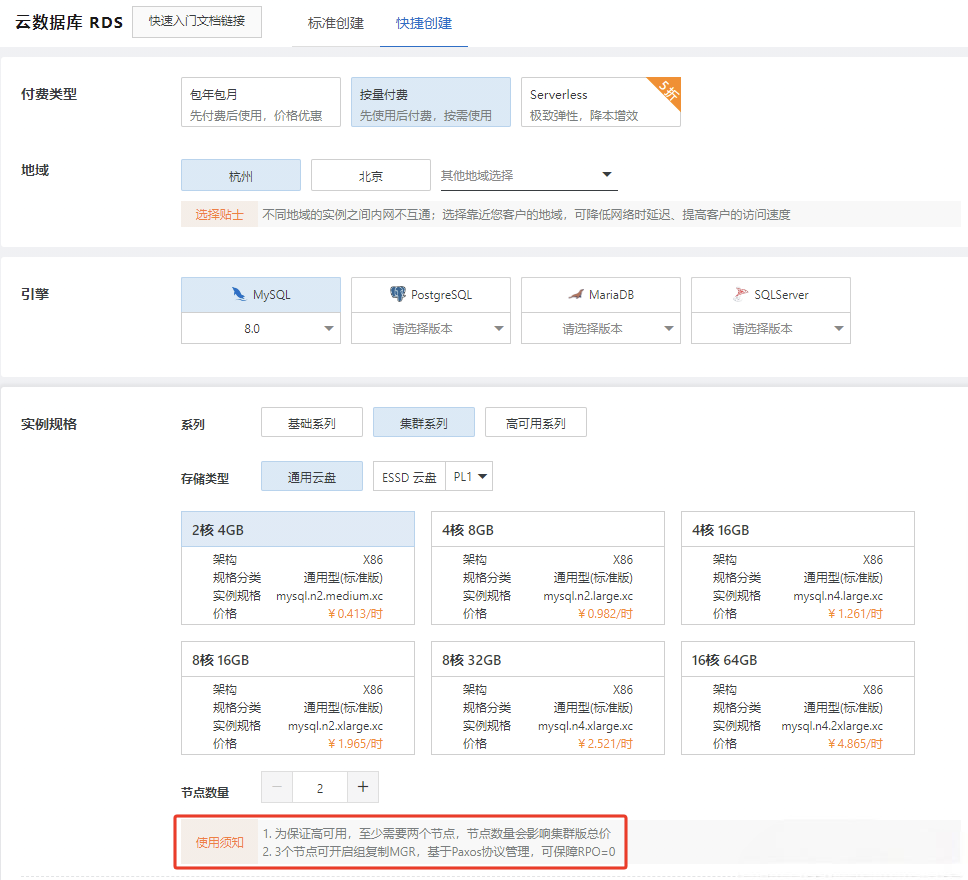Select the SQLServer engine button
968x880 pixels.
770,295
